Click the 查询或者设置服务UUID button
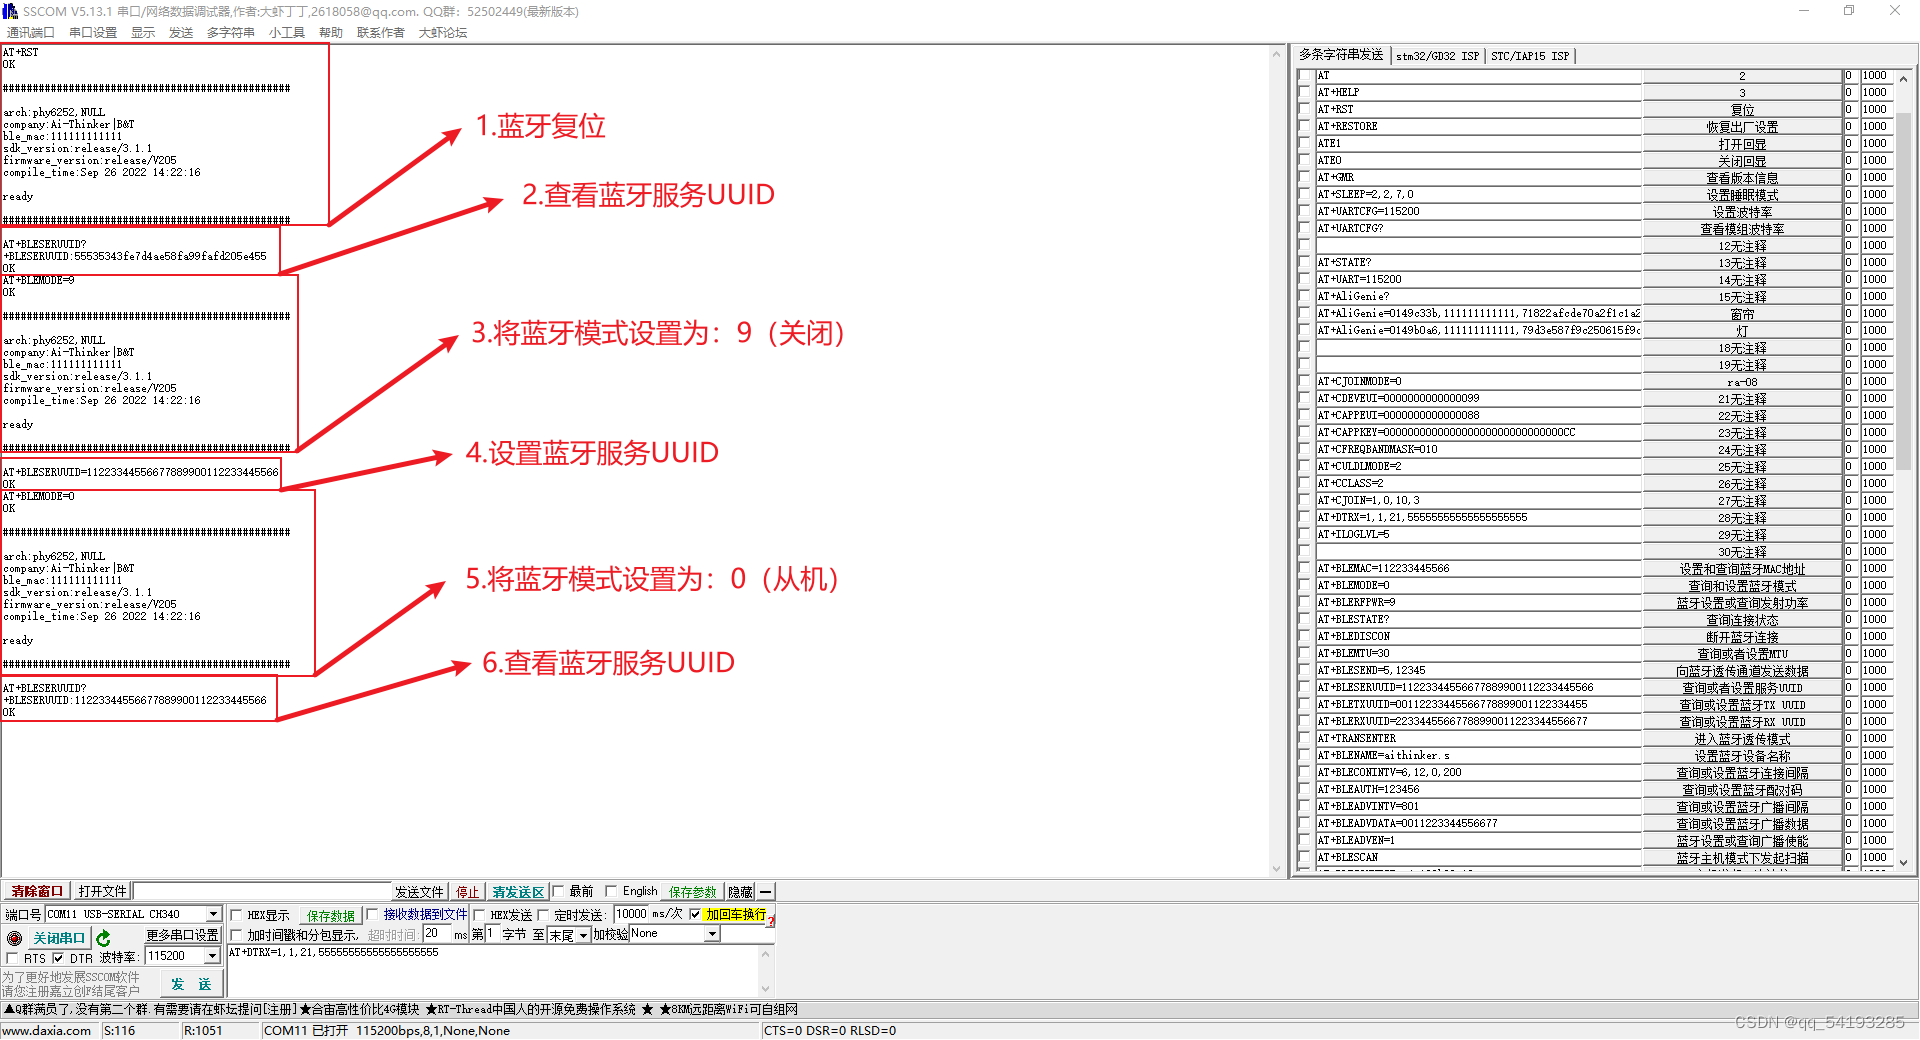Image resolution: width=1920 pixels, height=1040 pixels. coord(1742,688)
